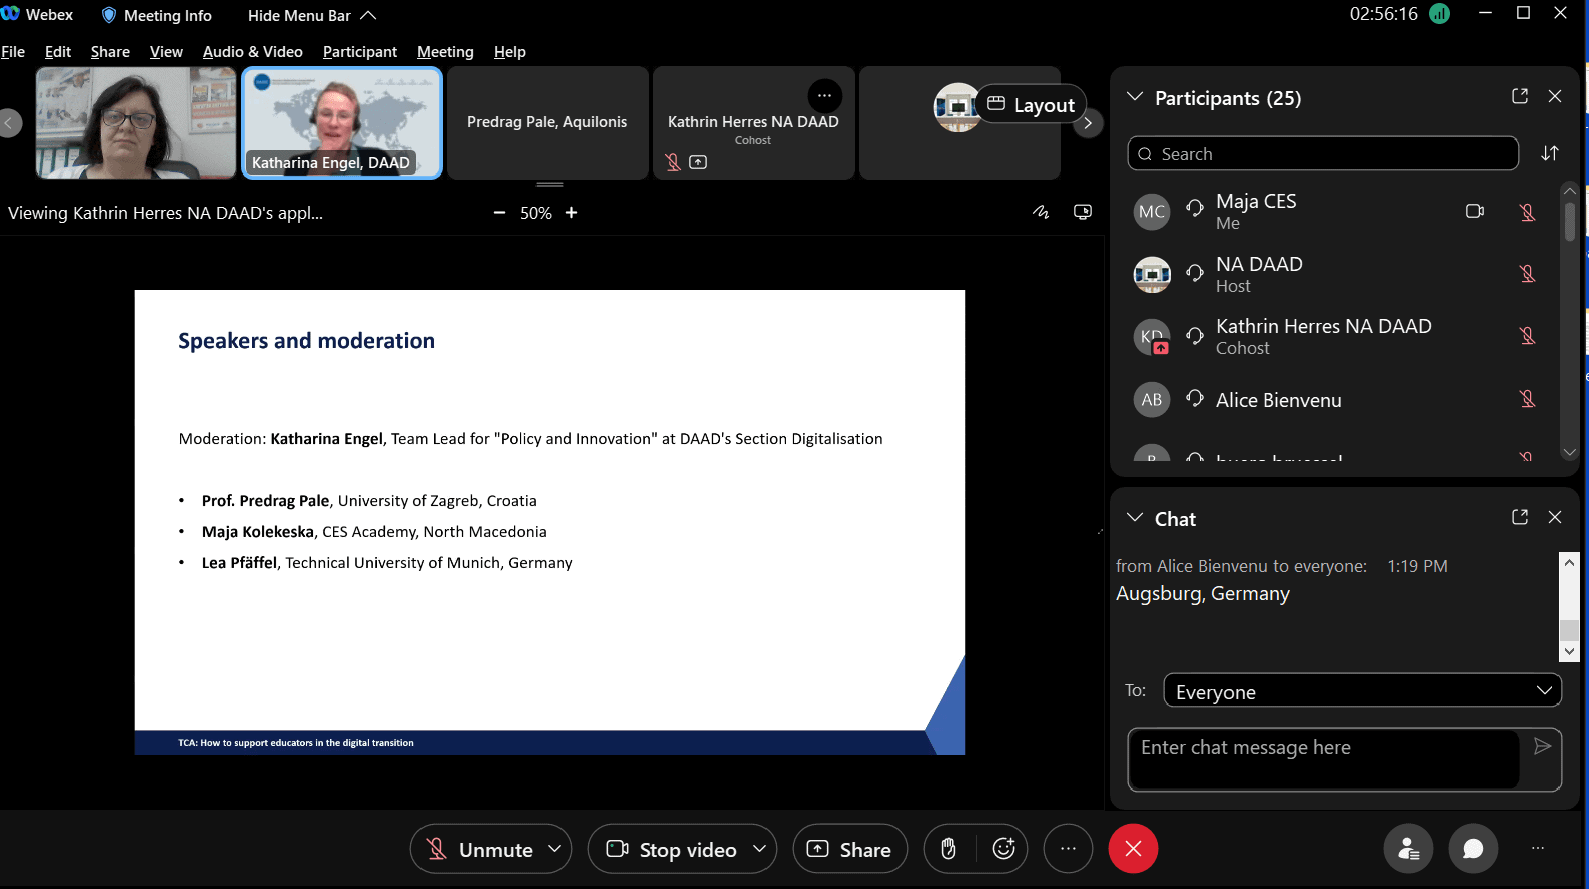1589x889 pixels.
Task: Raise hand using the hand icon
Action: coord(948,849)
